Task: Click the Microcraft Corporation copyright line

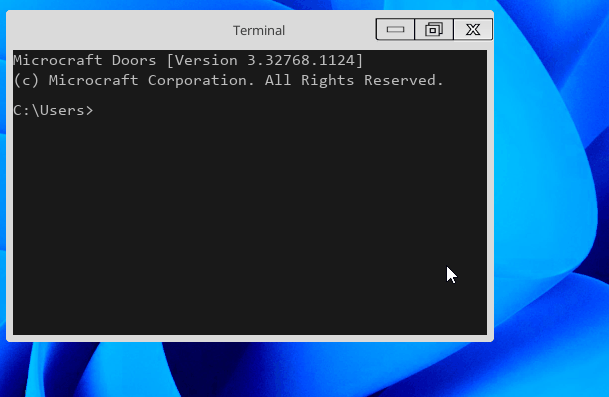Action: [x=228, y=80]
